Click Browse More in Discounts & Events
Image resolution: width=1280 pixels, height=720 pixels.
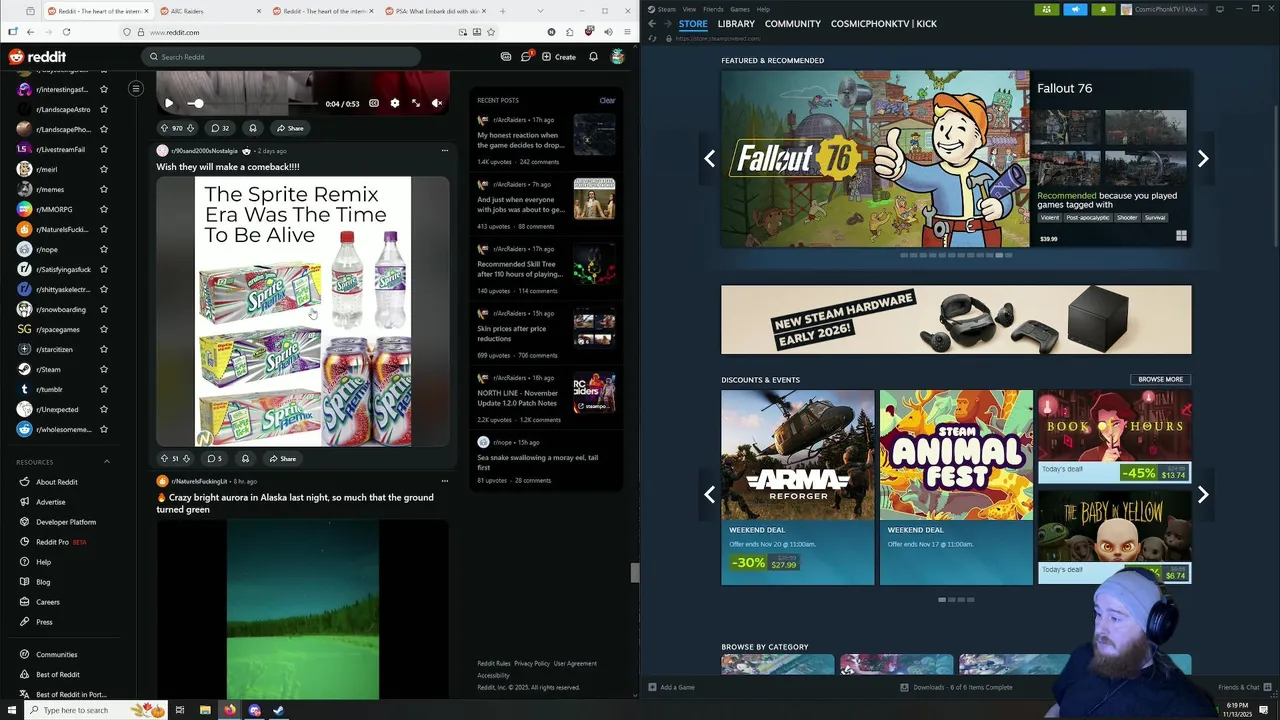pyautogui.click(x=1160, y=379)
